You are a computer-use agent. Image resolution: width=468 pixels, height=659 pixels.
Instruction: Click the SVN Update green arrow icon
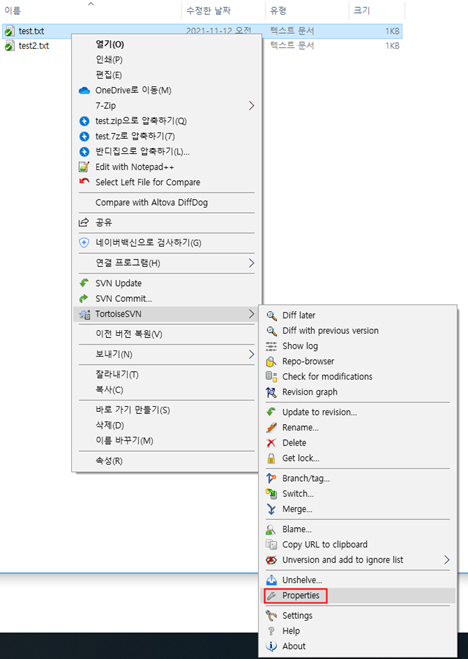pos(84,283)
